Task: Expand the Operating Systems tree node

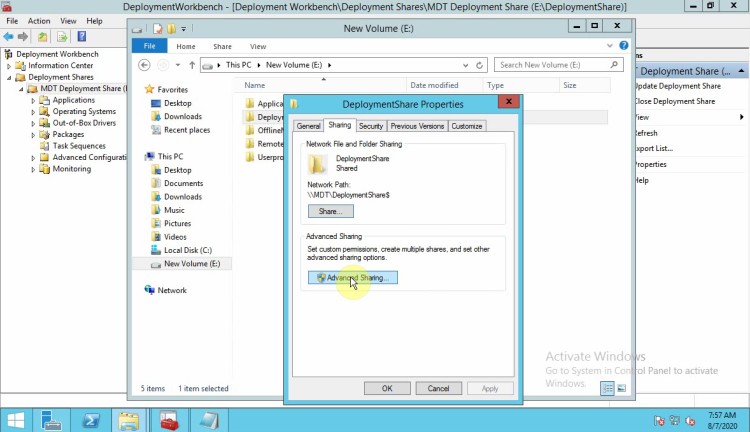Action: [33, 112]
